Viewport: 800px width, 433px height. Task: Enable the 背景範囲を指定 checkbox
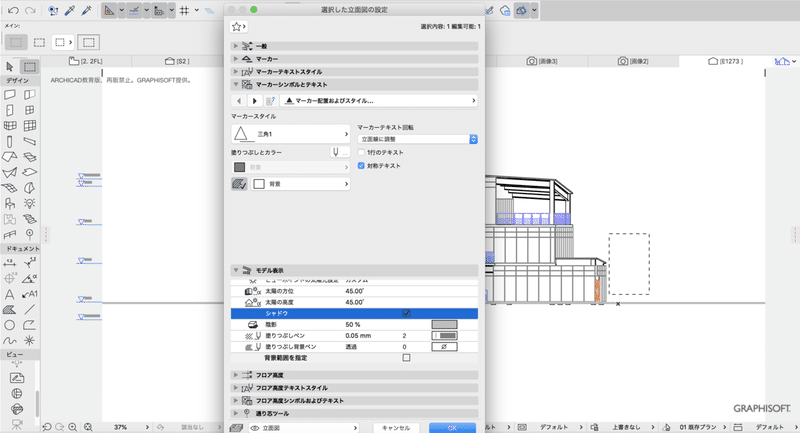click(406, 358)
